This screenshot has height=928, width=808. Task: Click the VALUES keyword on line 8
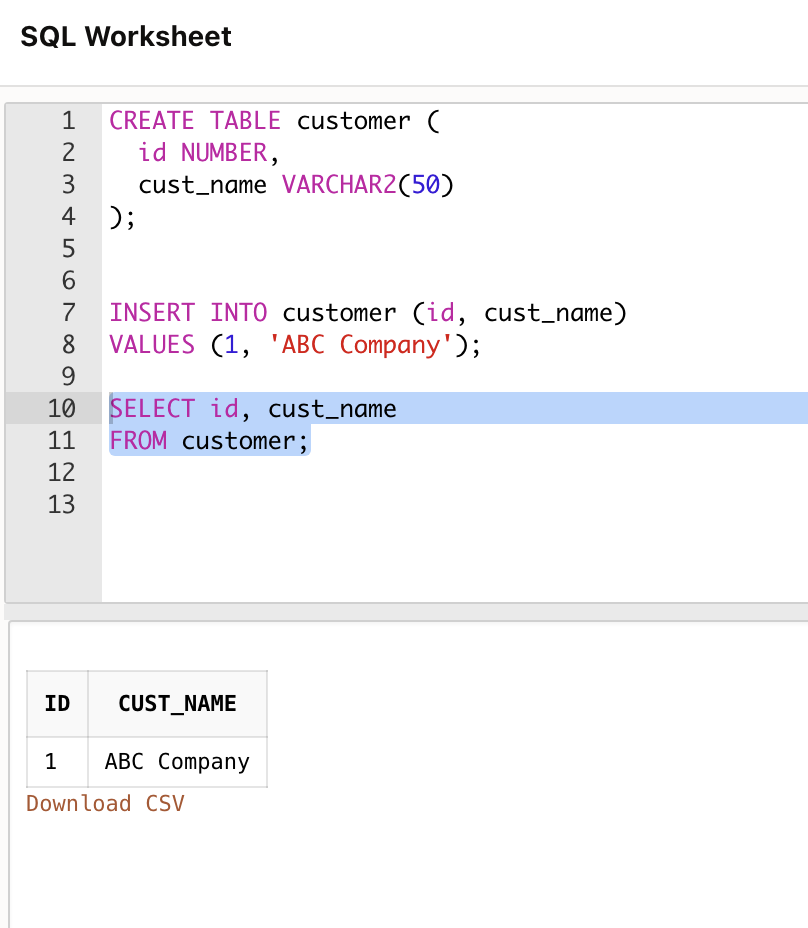click(x=151, y=345)
